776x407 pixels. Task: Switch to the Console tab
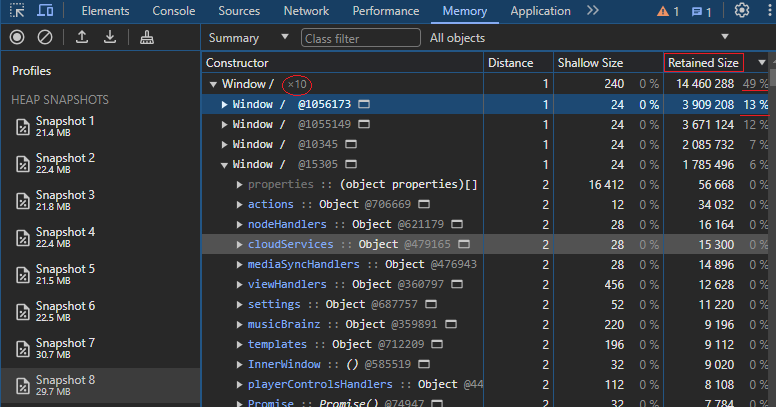click(174, 11)
